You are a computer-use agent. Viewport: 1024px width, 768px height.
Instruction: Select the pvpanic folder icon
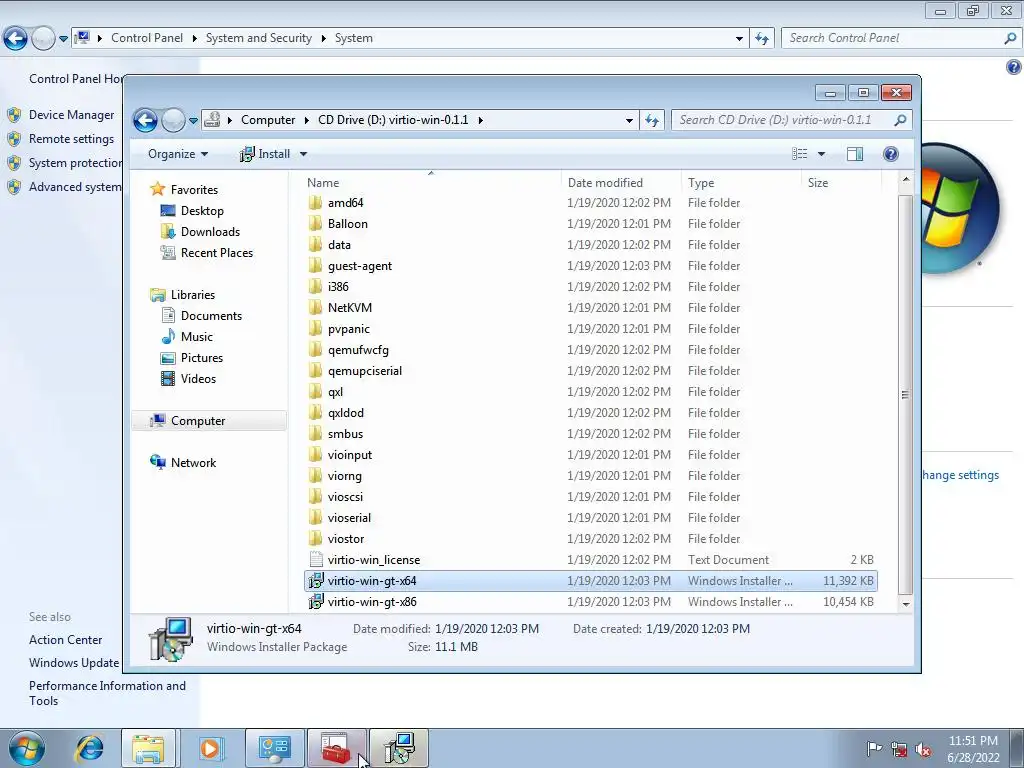click(x=315, y=328)
